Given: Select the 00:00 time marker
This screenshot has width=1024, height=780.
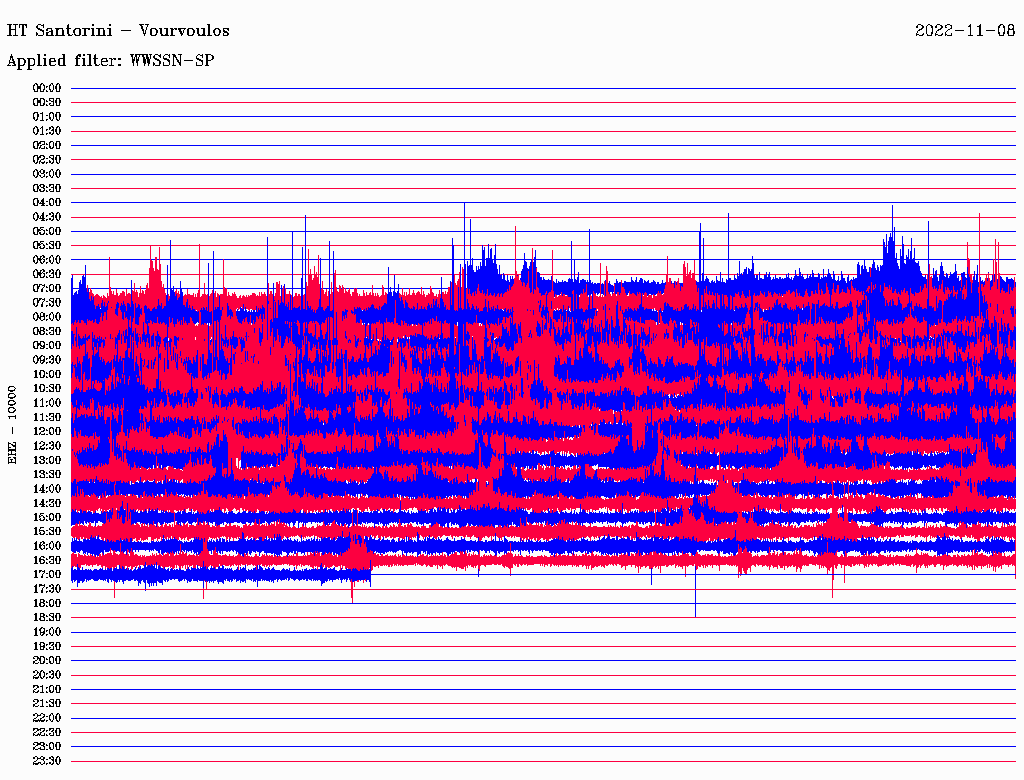Looking at the screenshot, I should tap(47, 88).
